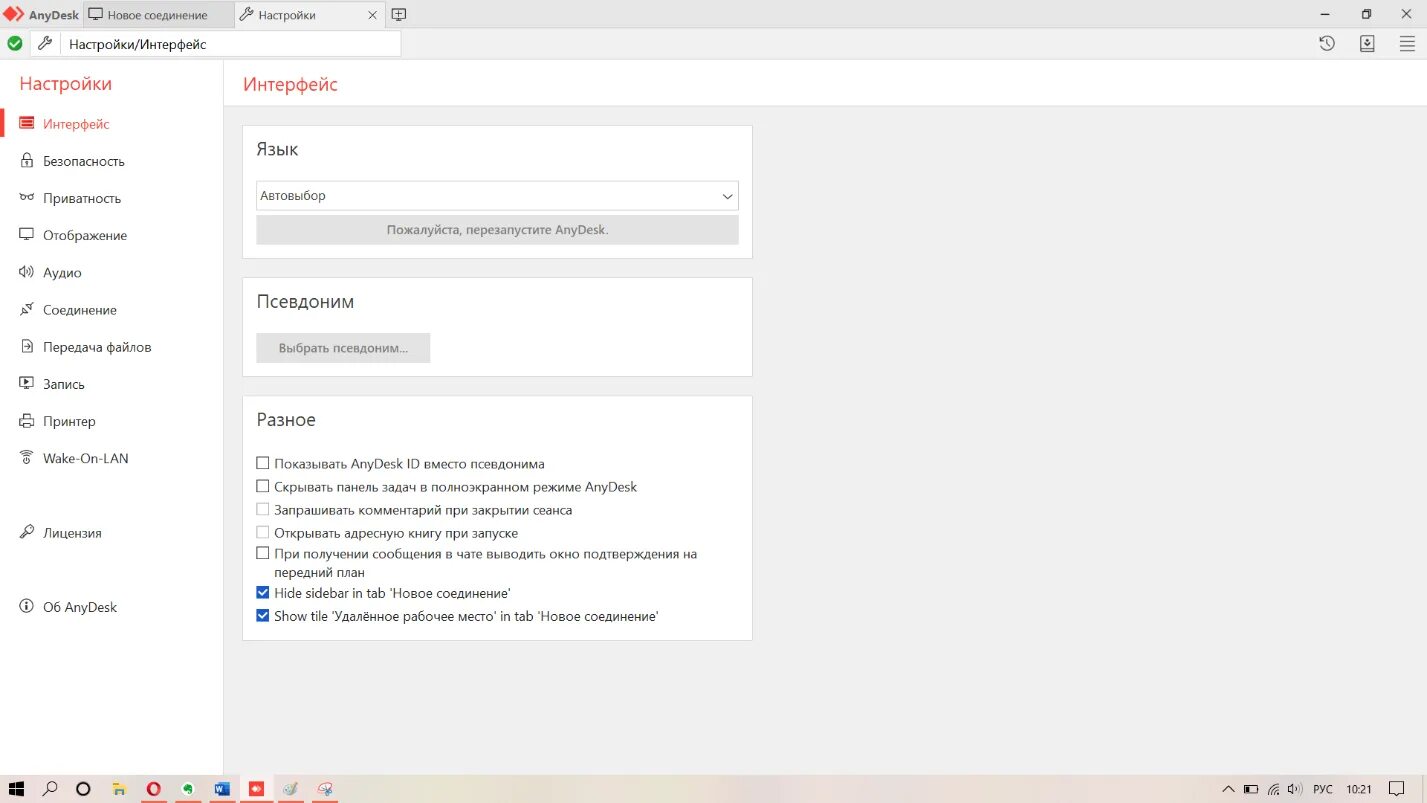The width and height of the screenshot is (1427, 803).
Task: Open the Безопасность settings section
Action: click(x=84, y=161)
